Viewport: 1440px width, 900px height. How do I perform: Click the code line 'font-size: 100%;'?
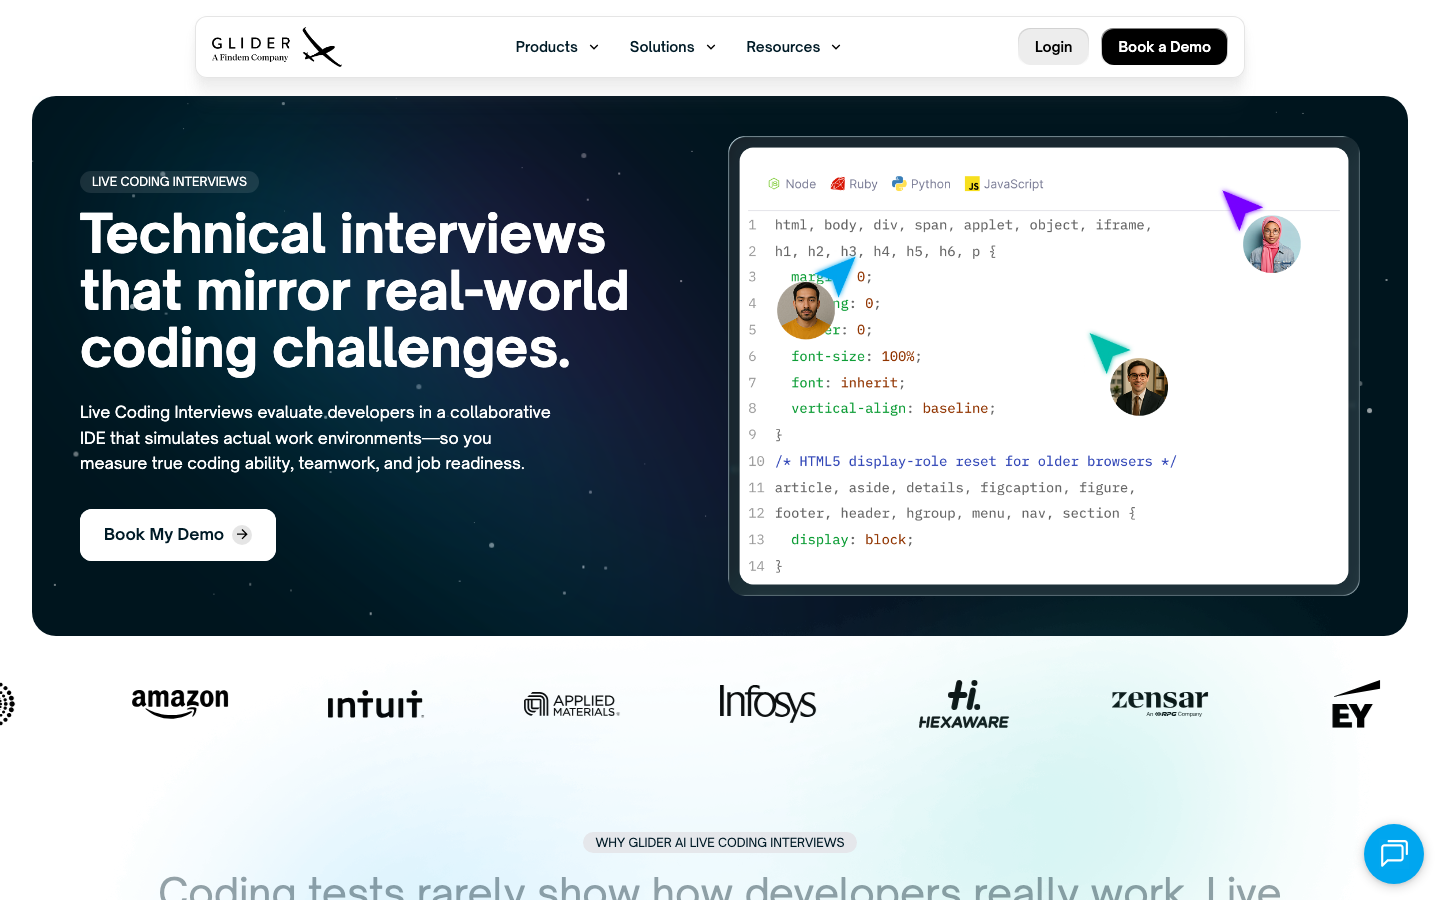856,357
